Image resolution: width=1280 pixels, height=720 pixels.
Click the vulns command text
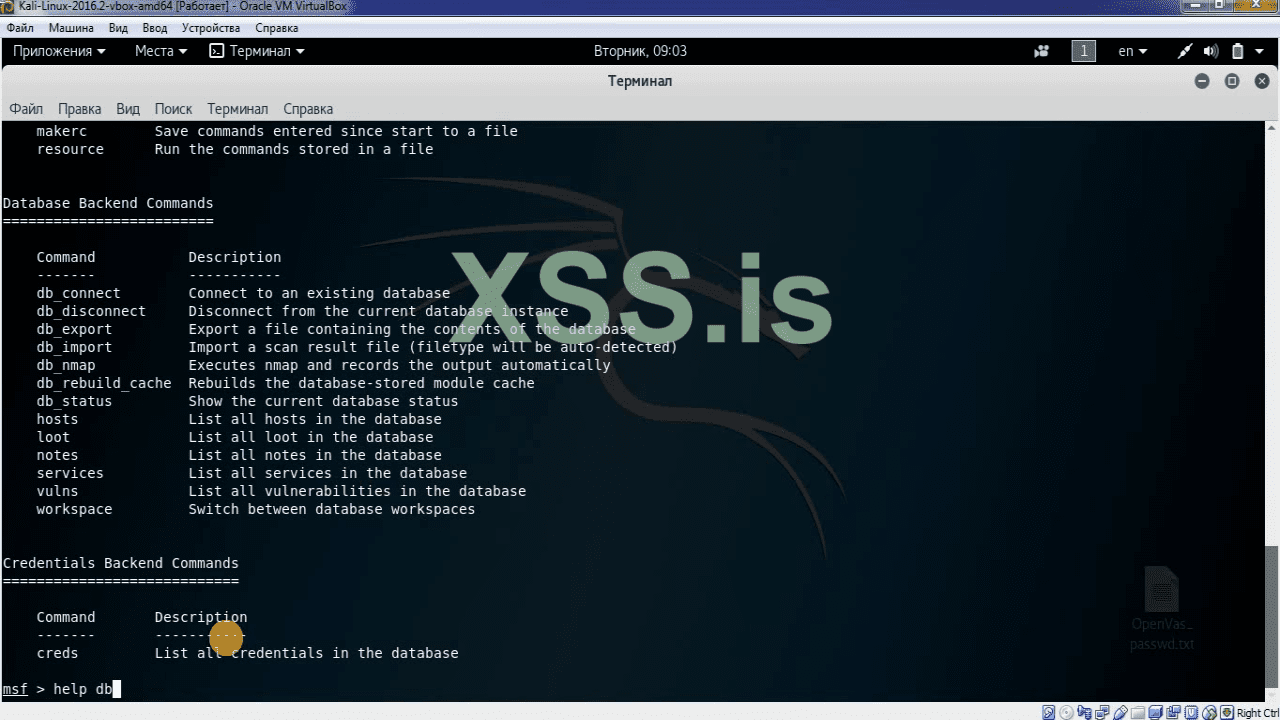(57, 491)
